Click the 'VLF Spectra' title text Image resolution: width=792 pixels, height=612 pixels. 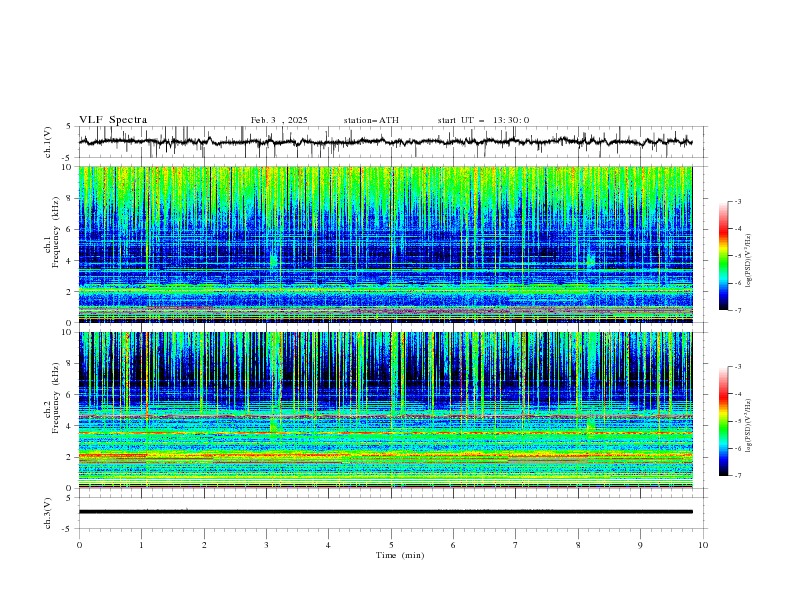[x=113, y=120]
